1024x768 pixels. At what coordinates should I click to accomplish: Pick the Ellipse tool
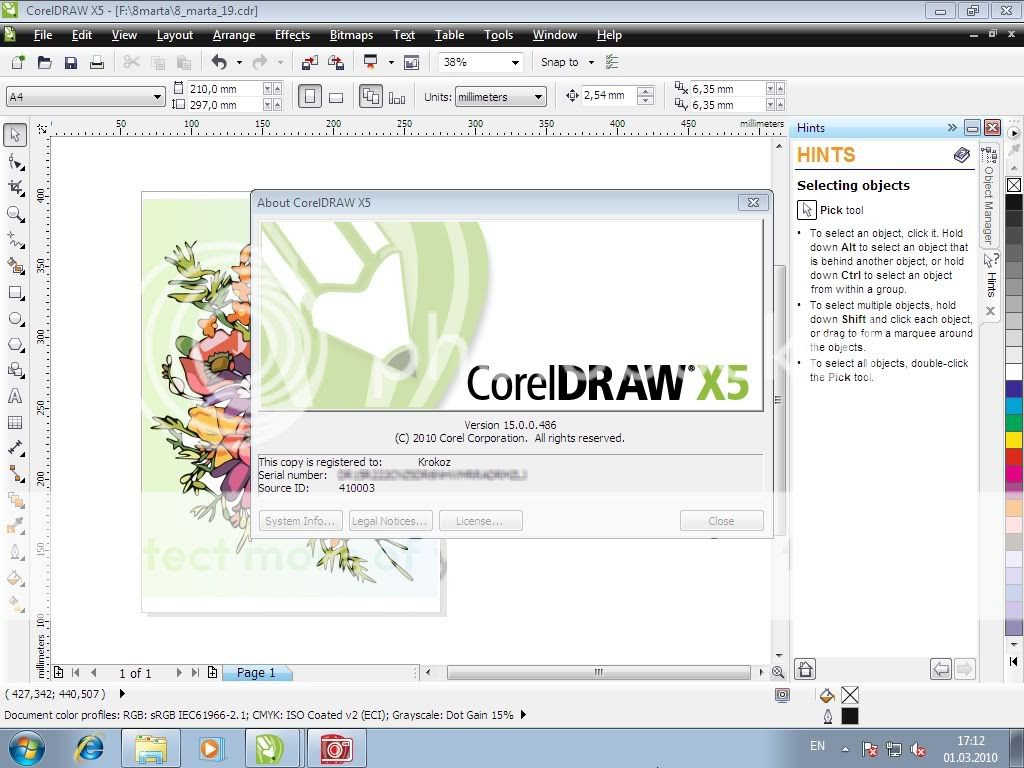[15, 318]
